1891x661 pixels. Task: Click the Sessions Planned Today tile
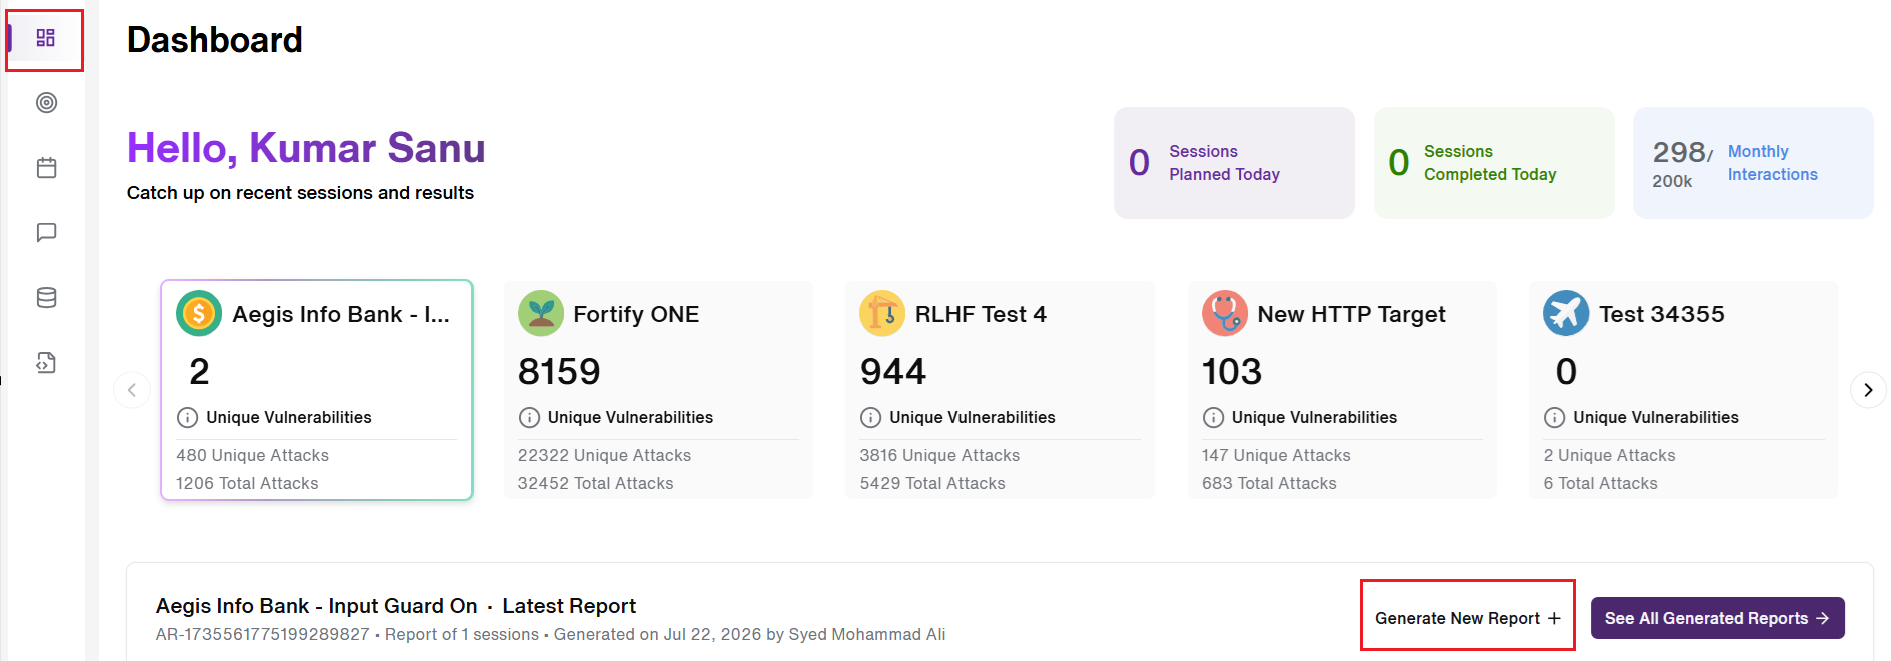pos(1234,163)
